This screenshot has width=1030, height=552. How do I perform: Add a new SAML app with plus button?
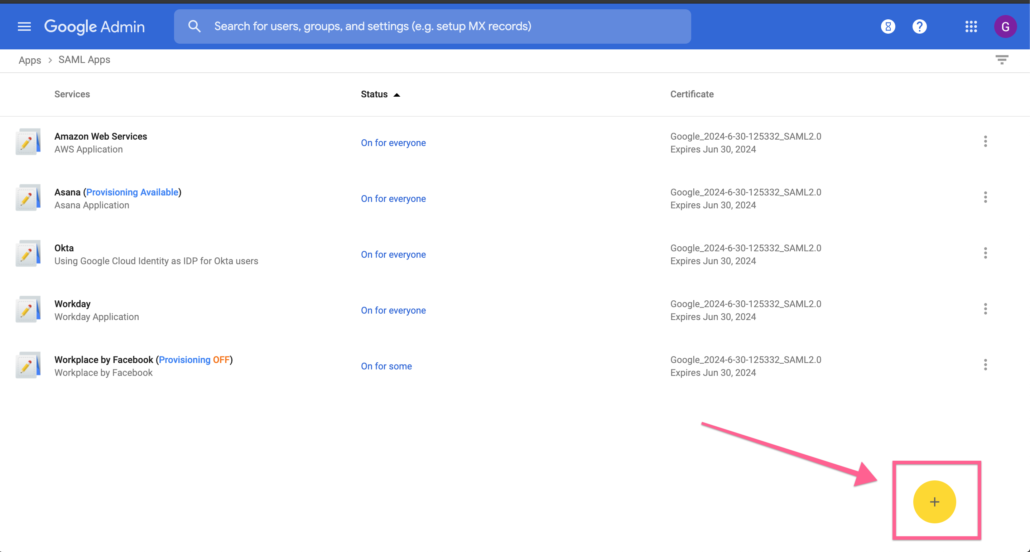934,502
